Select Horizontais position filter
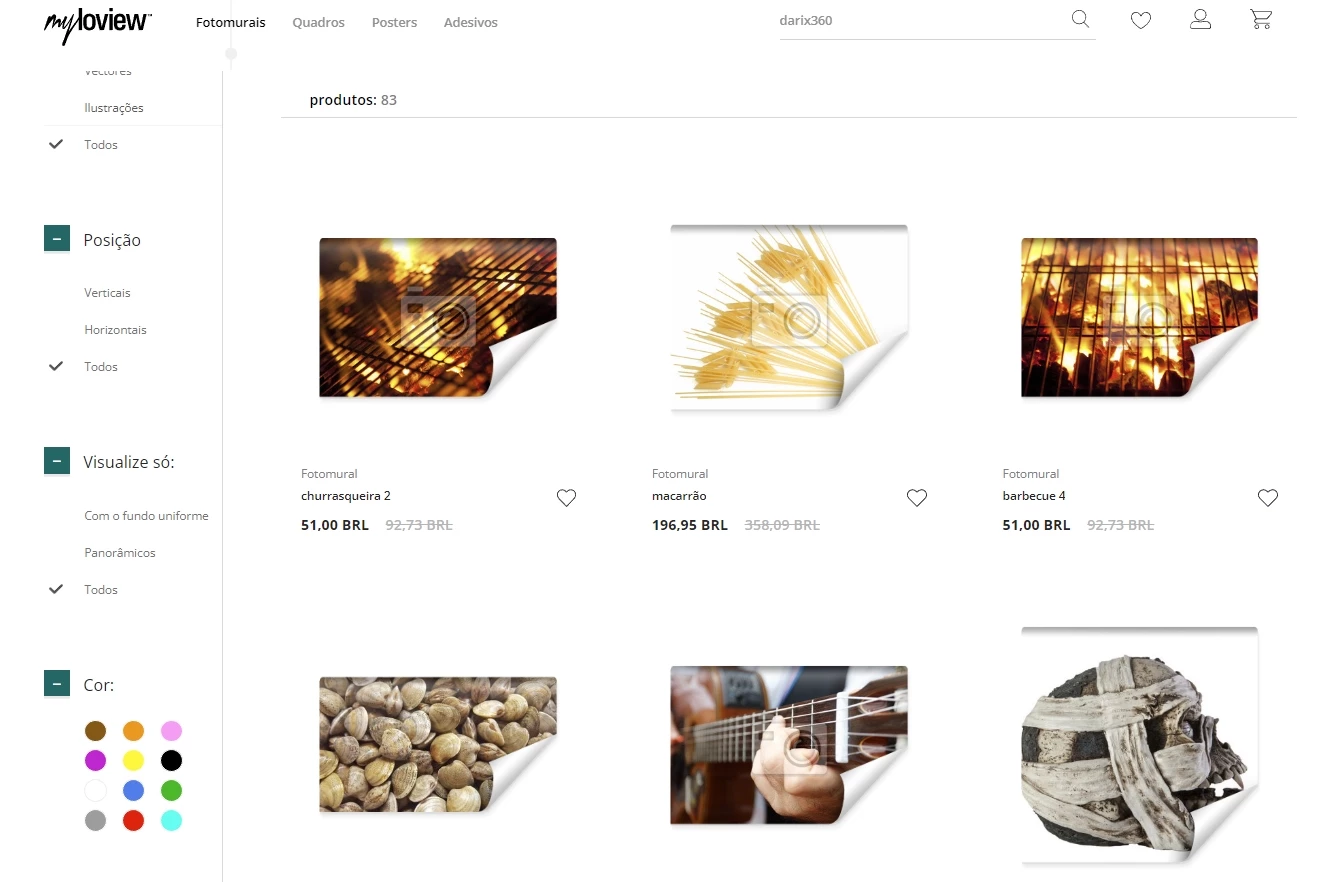The height and width of the screenshot is (882, 1330). click(115, 330)
